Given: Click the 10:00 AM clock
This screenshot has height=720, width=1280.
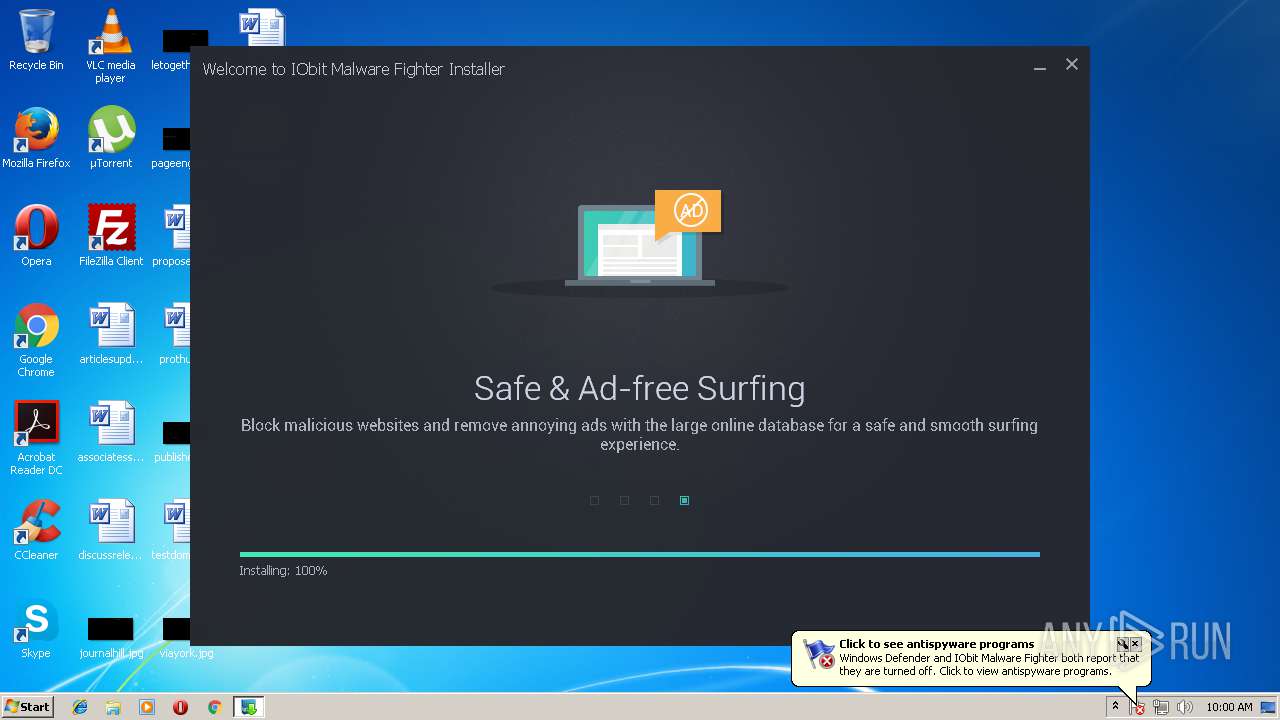Looking at the screenshot, I should coord(1229,707).
